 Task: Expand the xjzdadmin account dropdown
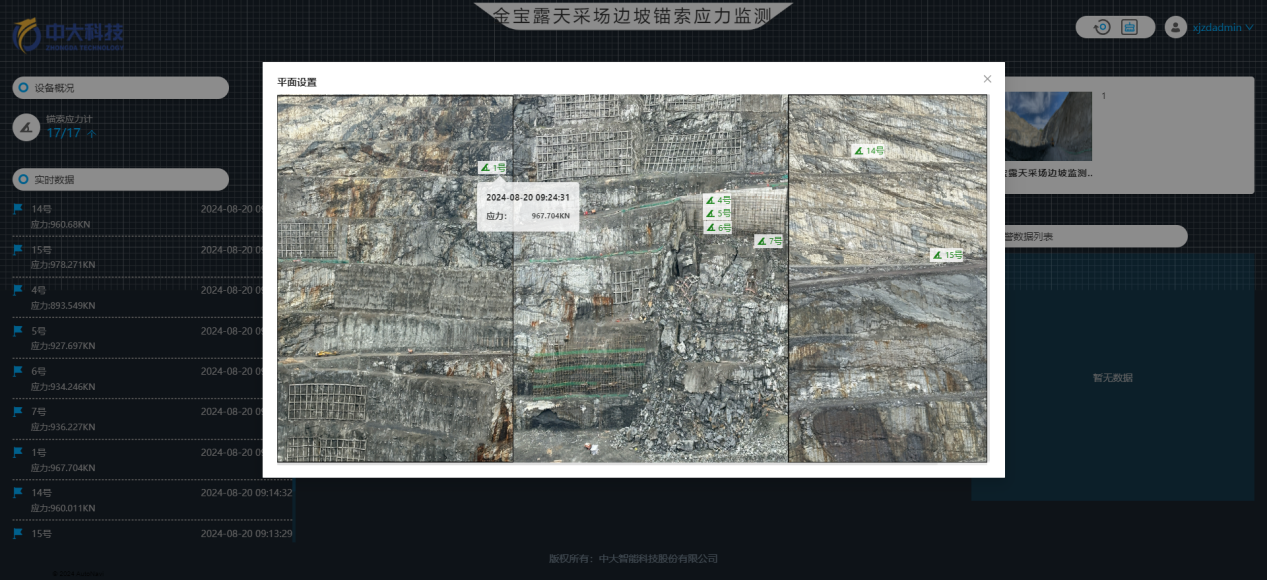click(1223, 28)
